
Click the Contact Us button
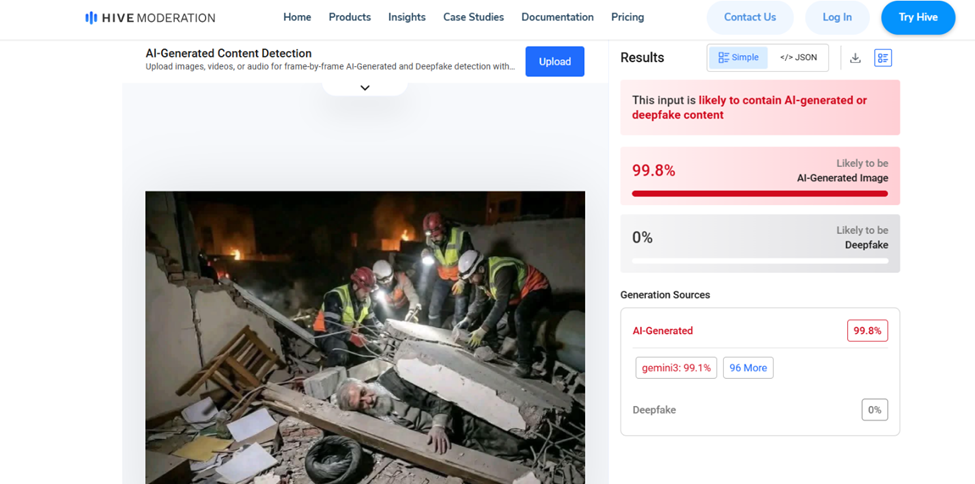(750, 17)
